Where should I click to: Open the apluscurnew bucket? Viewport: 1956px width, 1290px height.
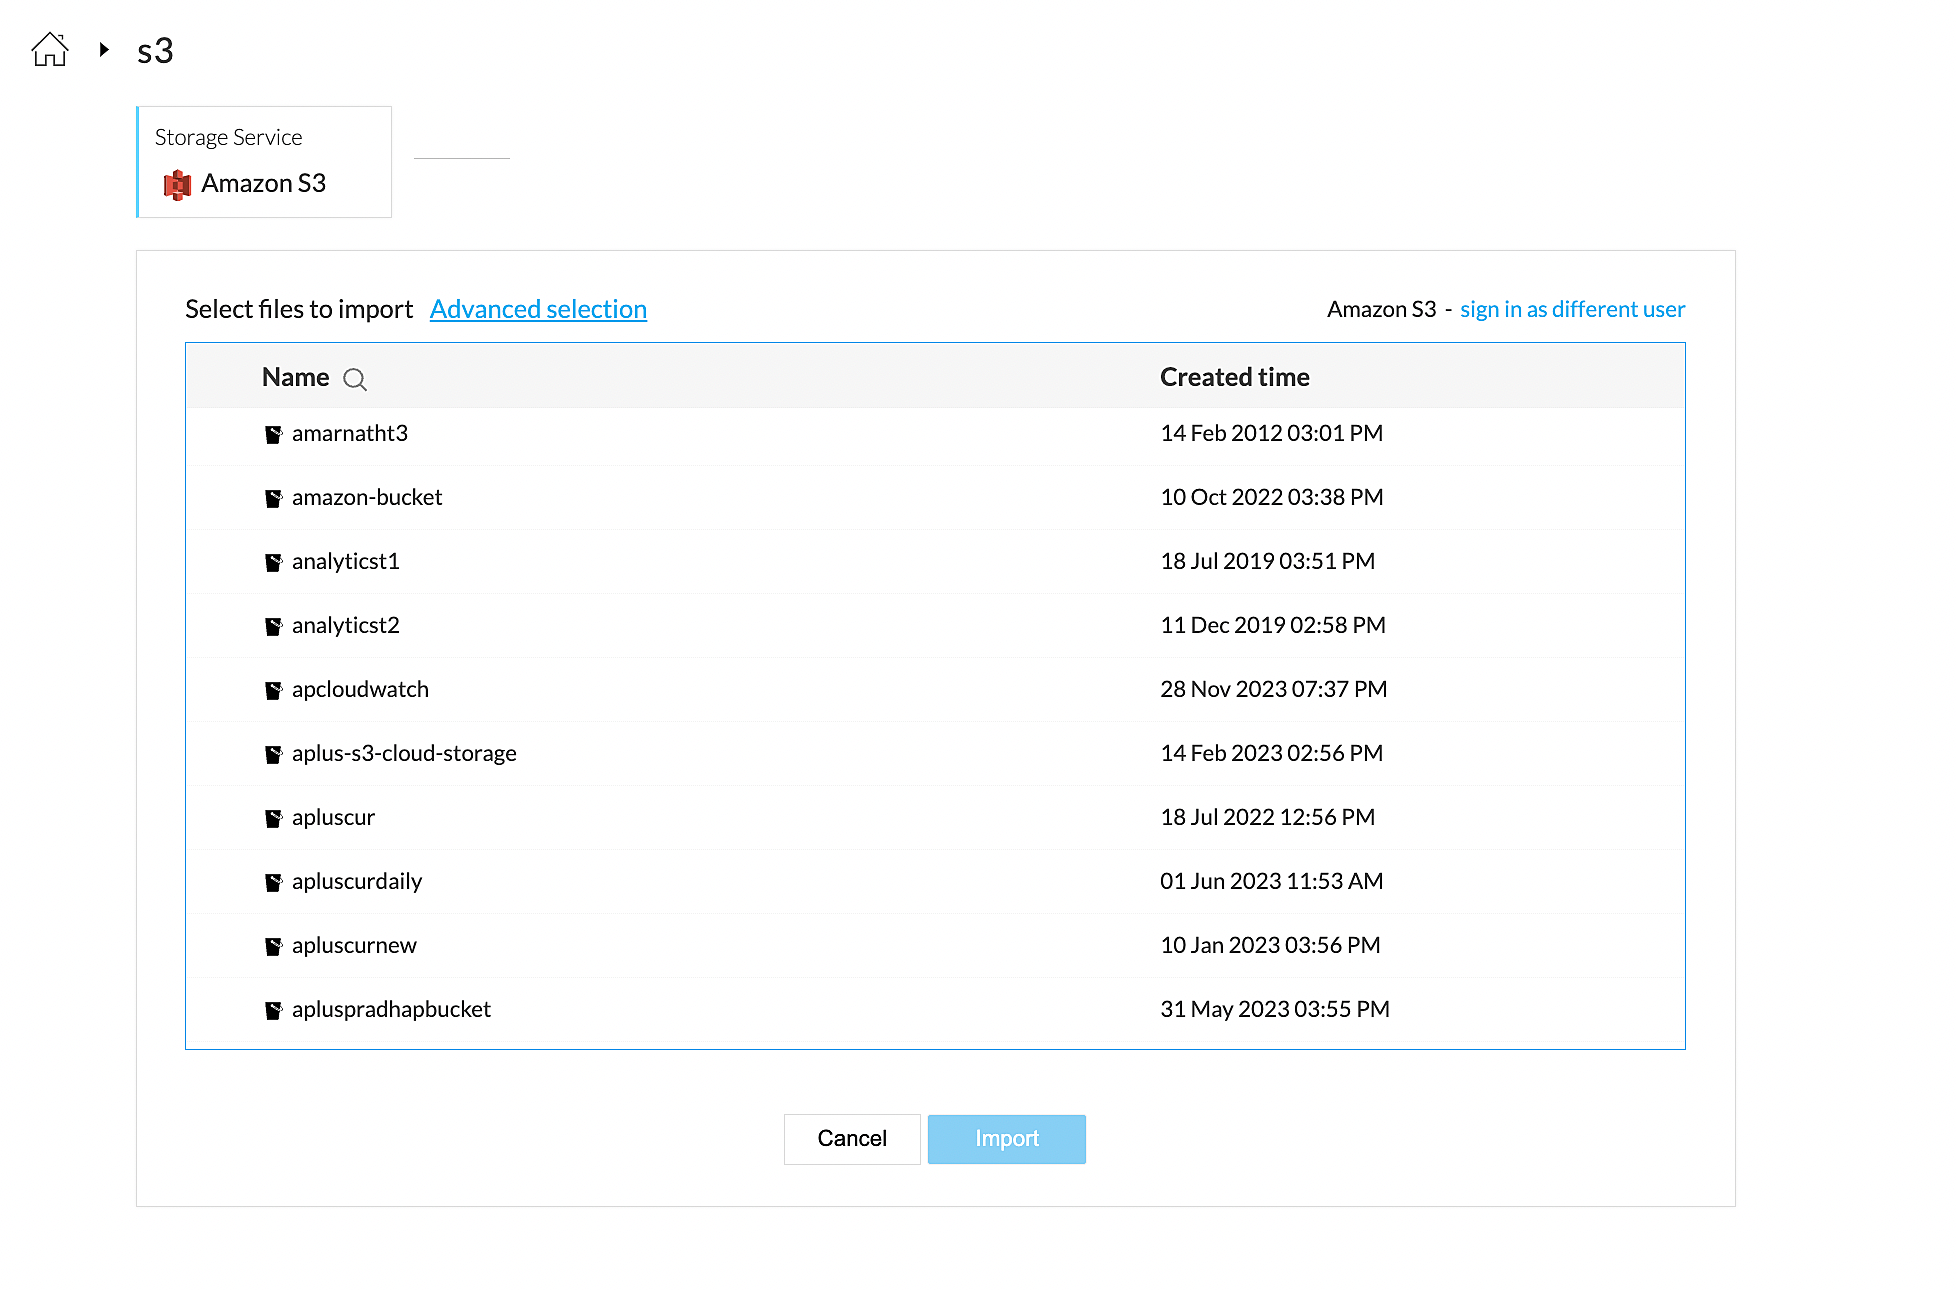point(354,946)
